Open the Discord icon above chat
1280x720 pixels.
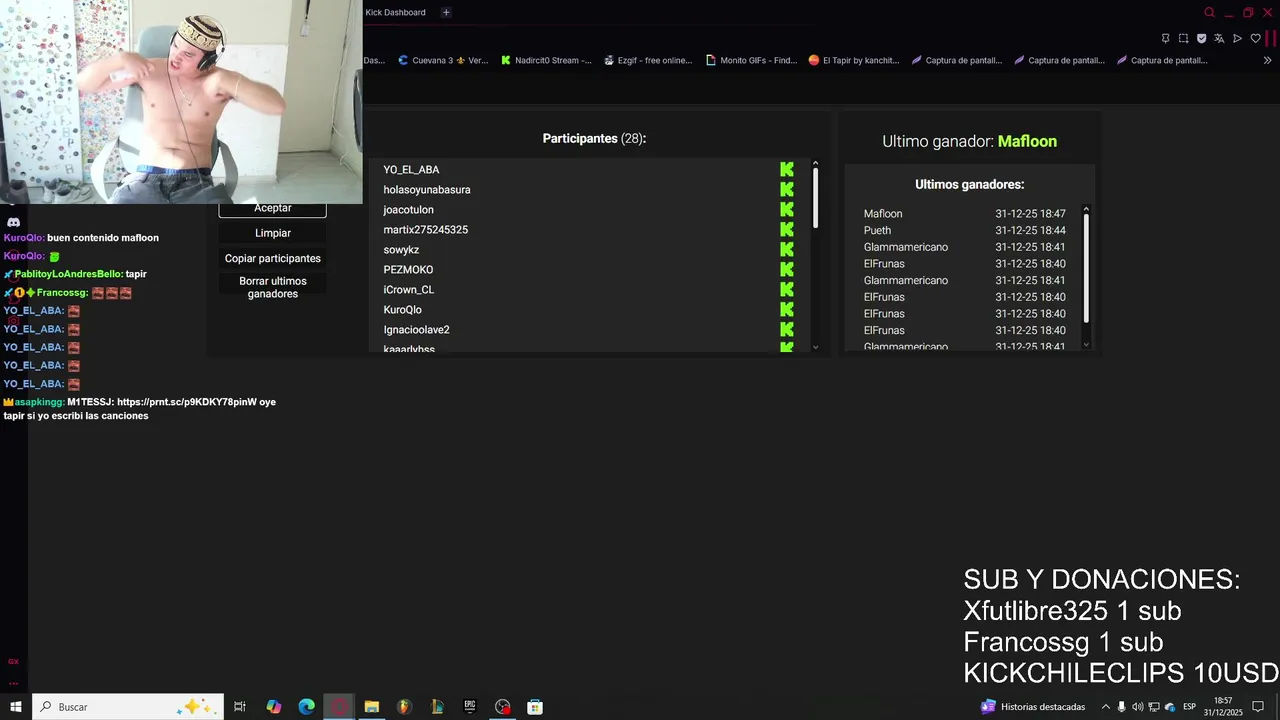coord(13,222)
